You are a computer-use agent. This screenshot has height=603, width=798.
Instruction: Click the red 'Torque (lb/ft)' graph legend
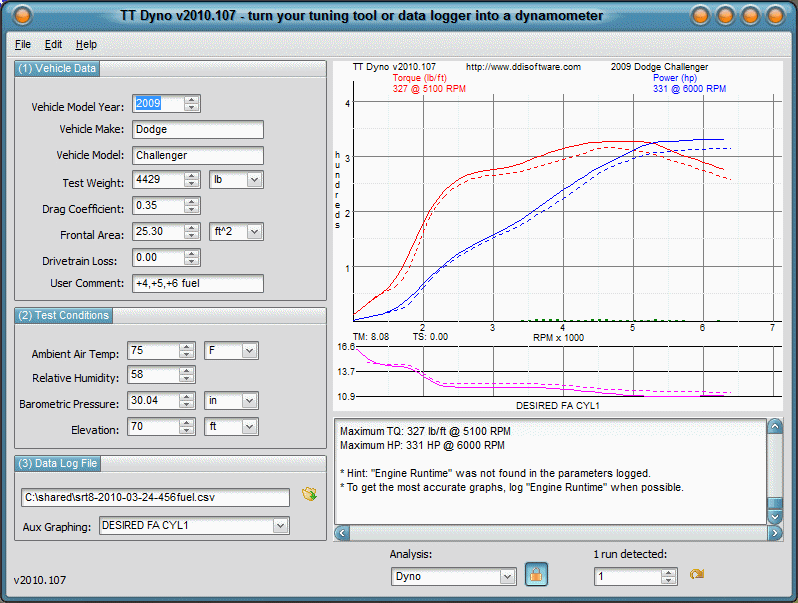tap(419, 78)
